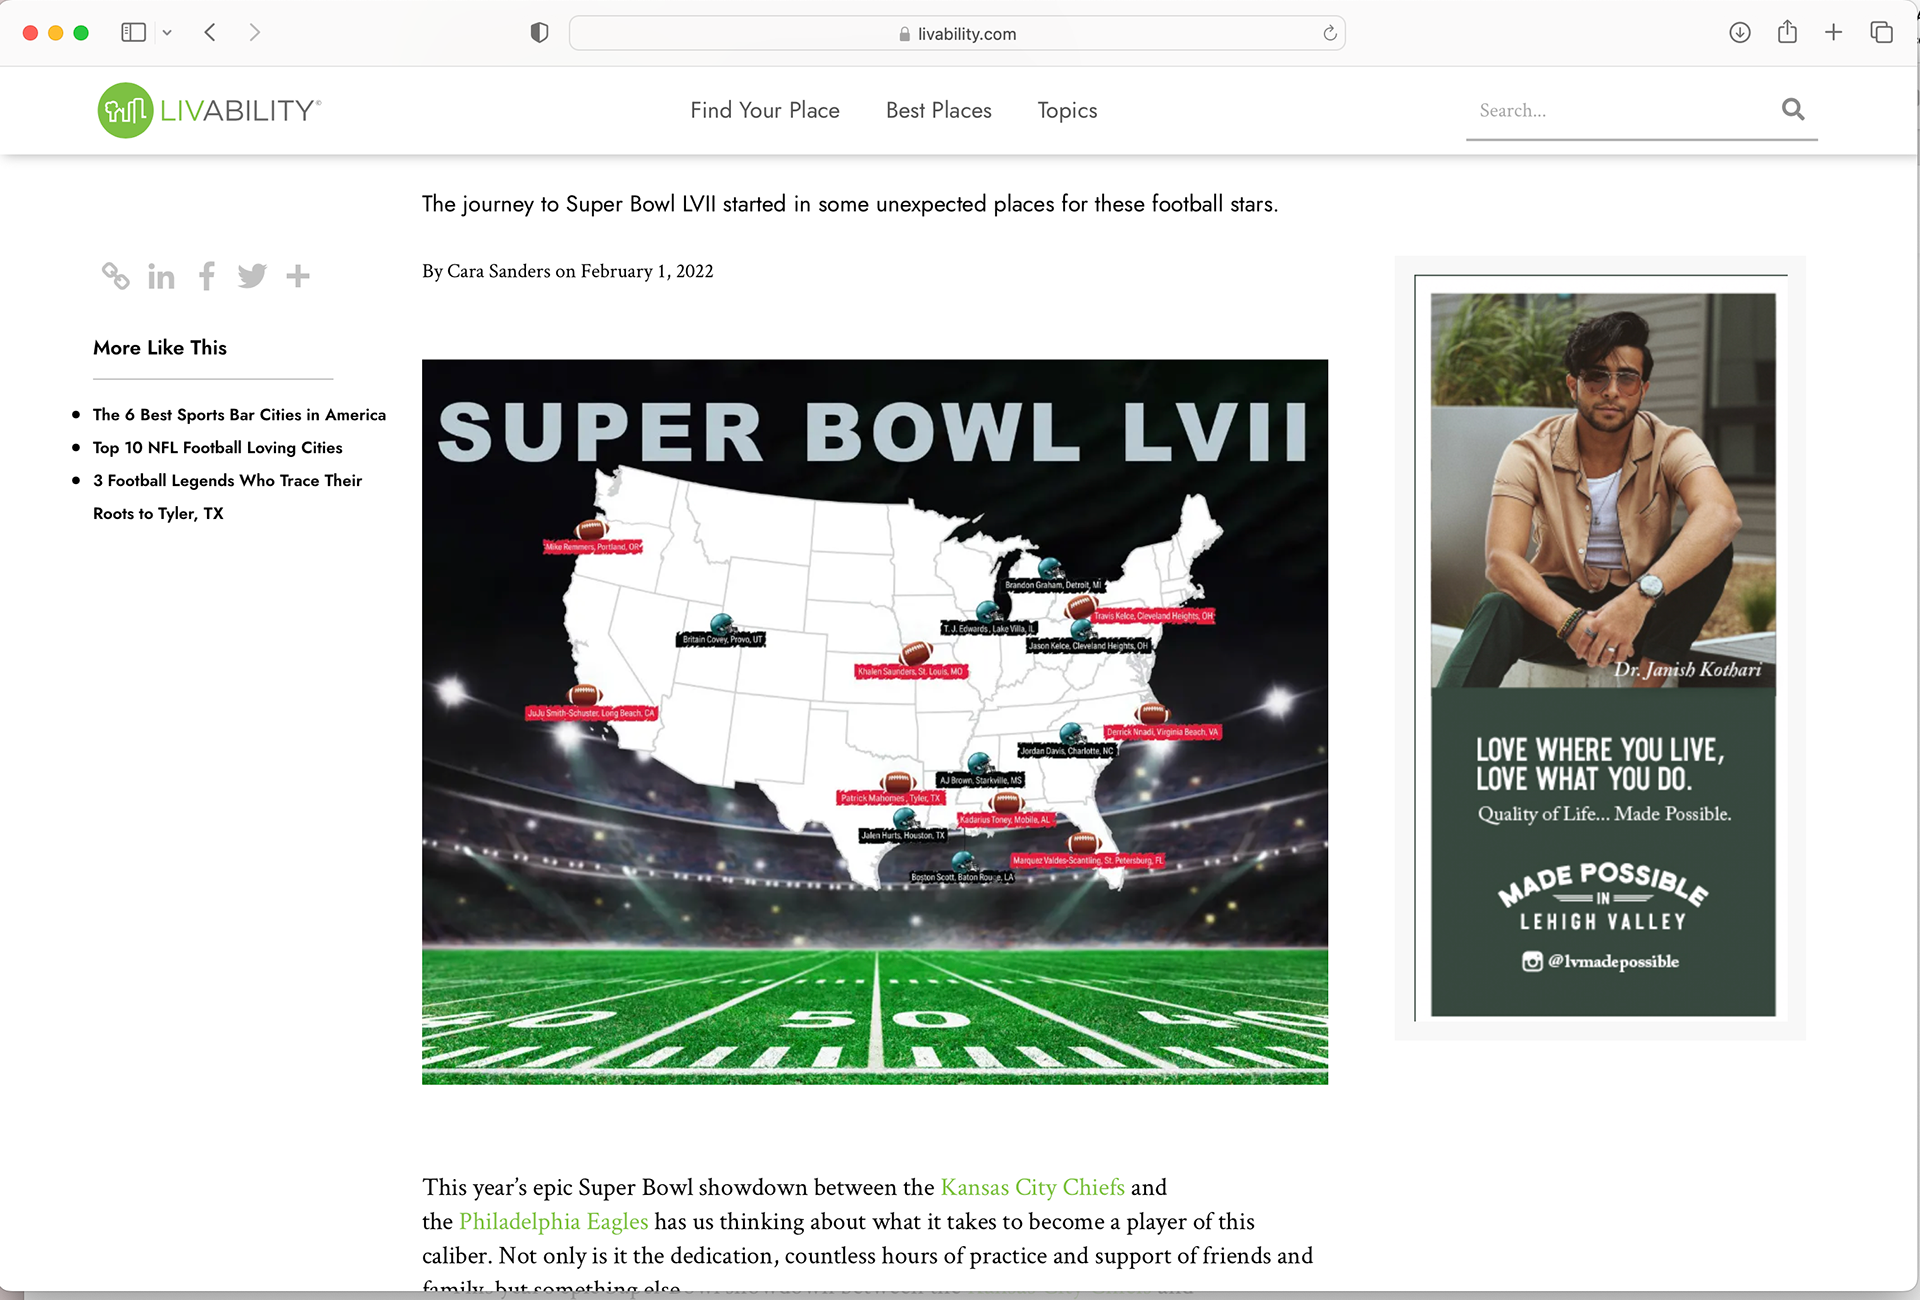Viewport: 1920px width, 1300px height.
Task: Open the Kansas City Chiefs link
Action: 1032,1187
